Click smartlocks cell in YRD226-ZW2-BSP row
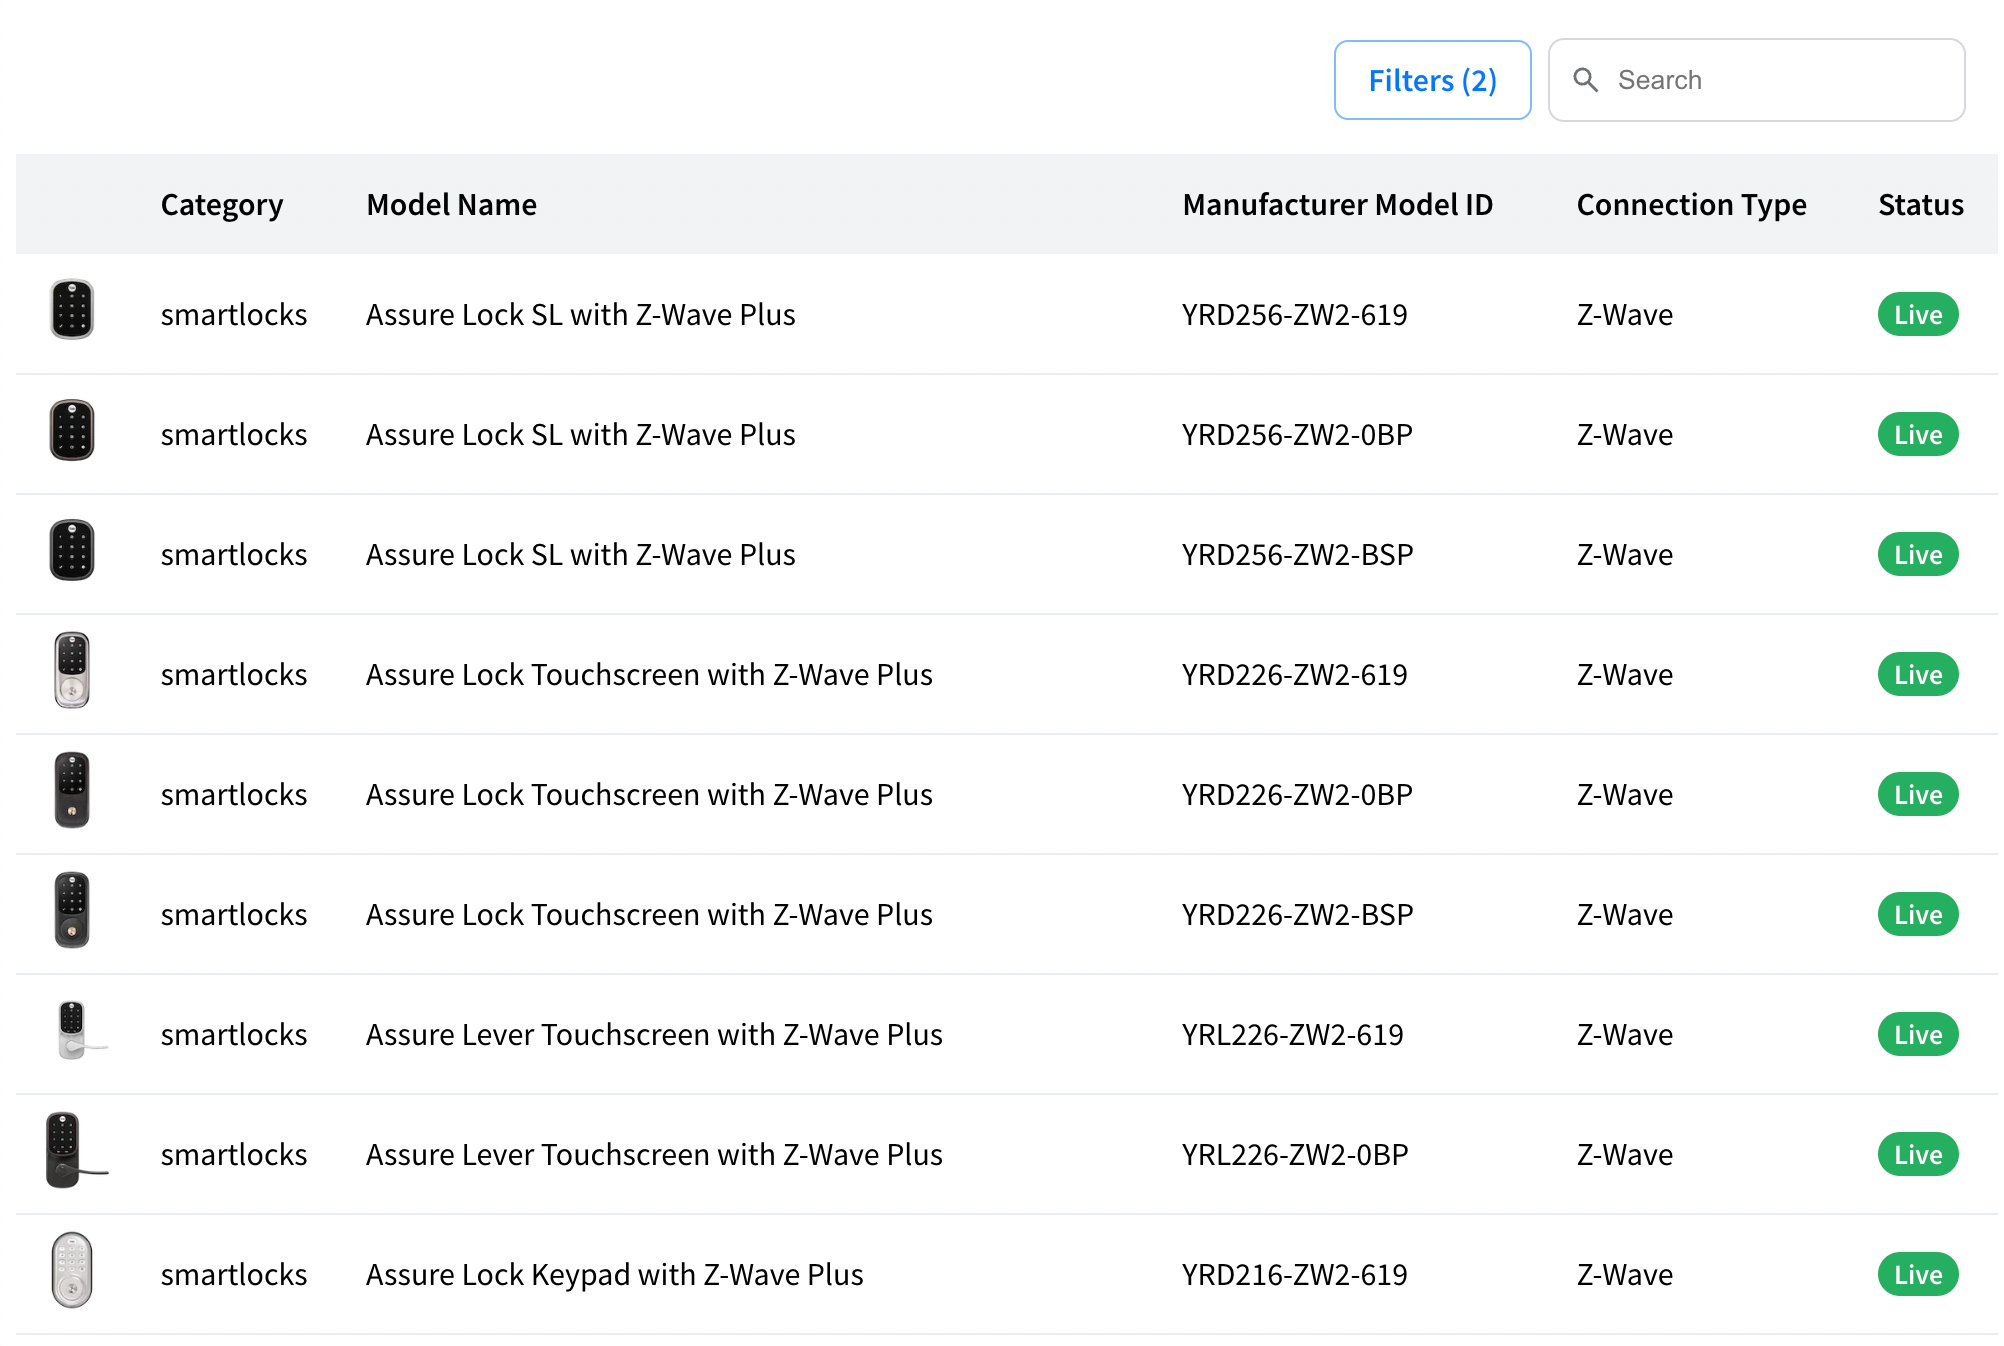Screen dimensions: 2004x1346 [234, 915]
